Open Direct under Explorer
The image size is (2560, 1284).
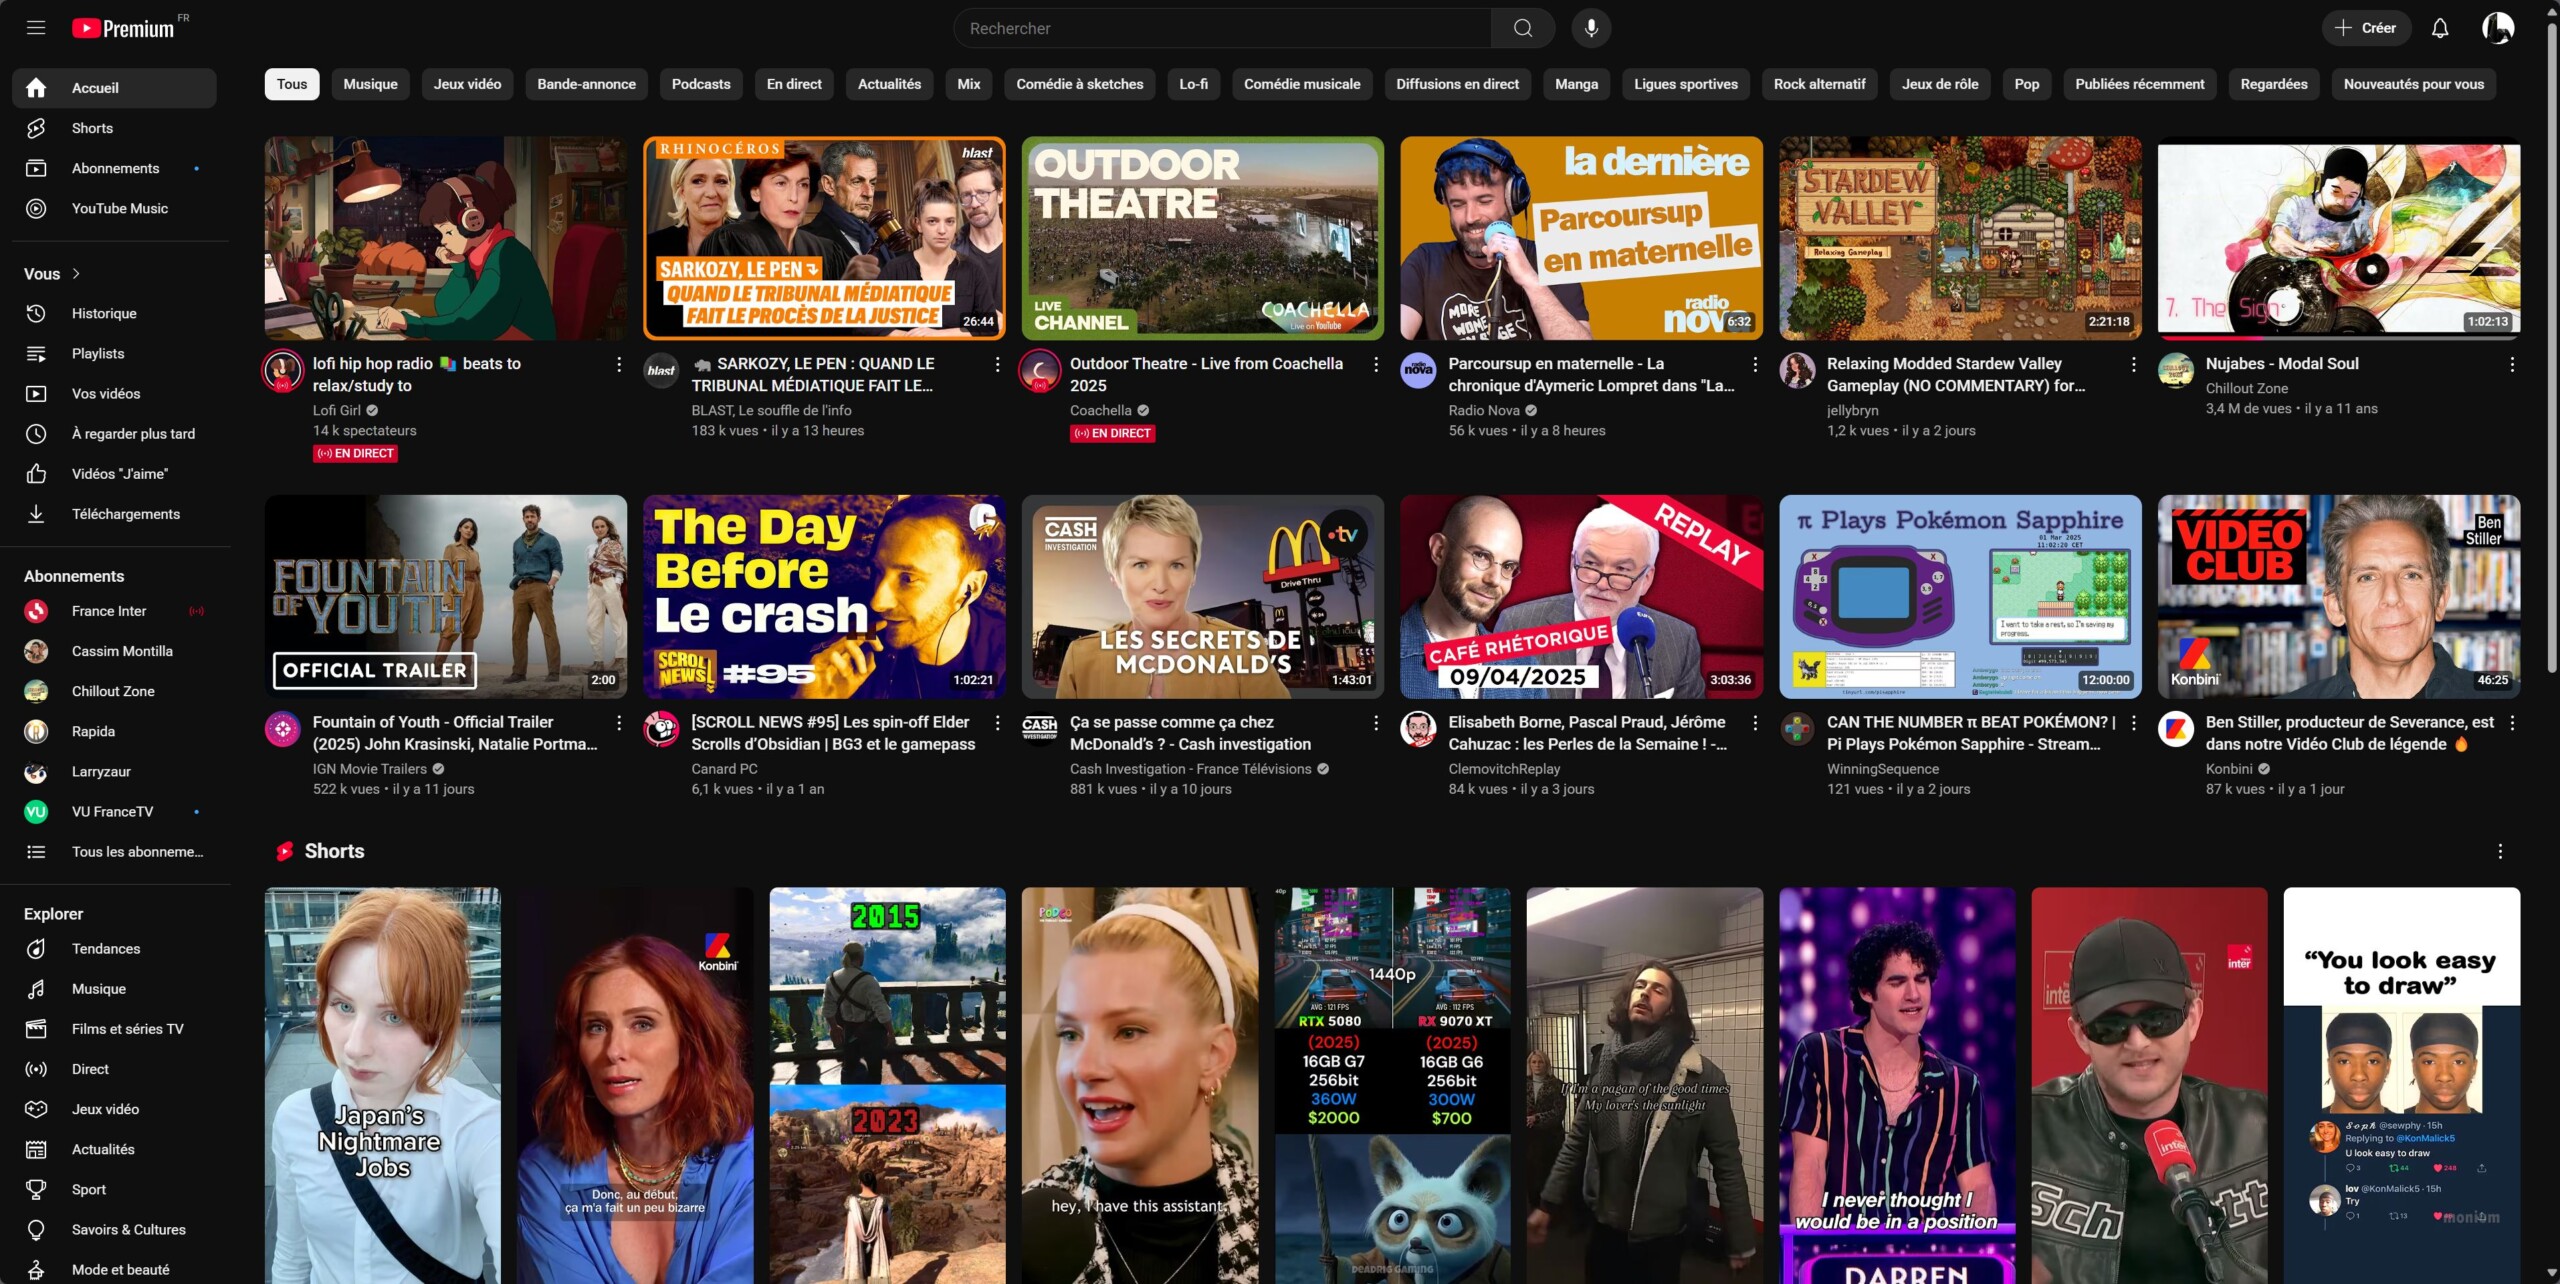pos(114,1068)
